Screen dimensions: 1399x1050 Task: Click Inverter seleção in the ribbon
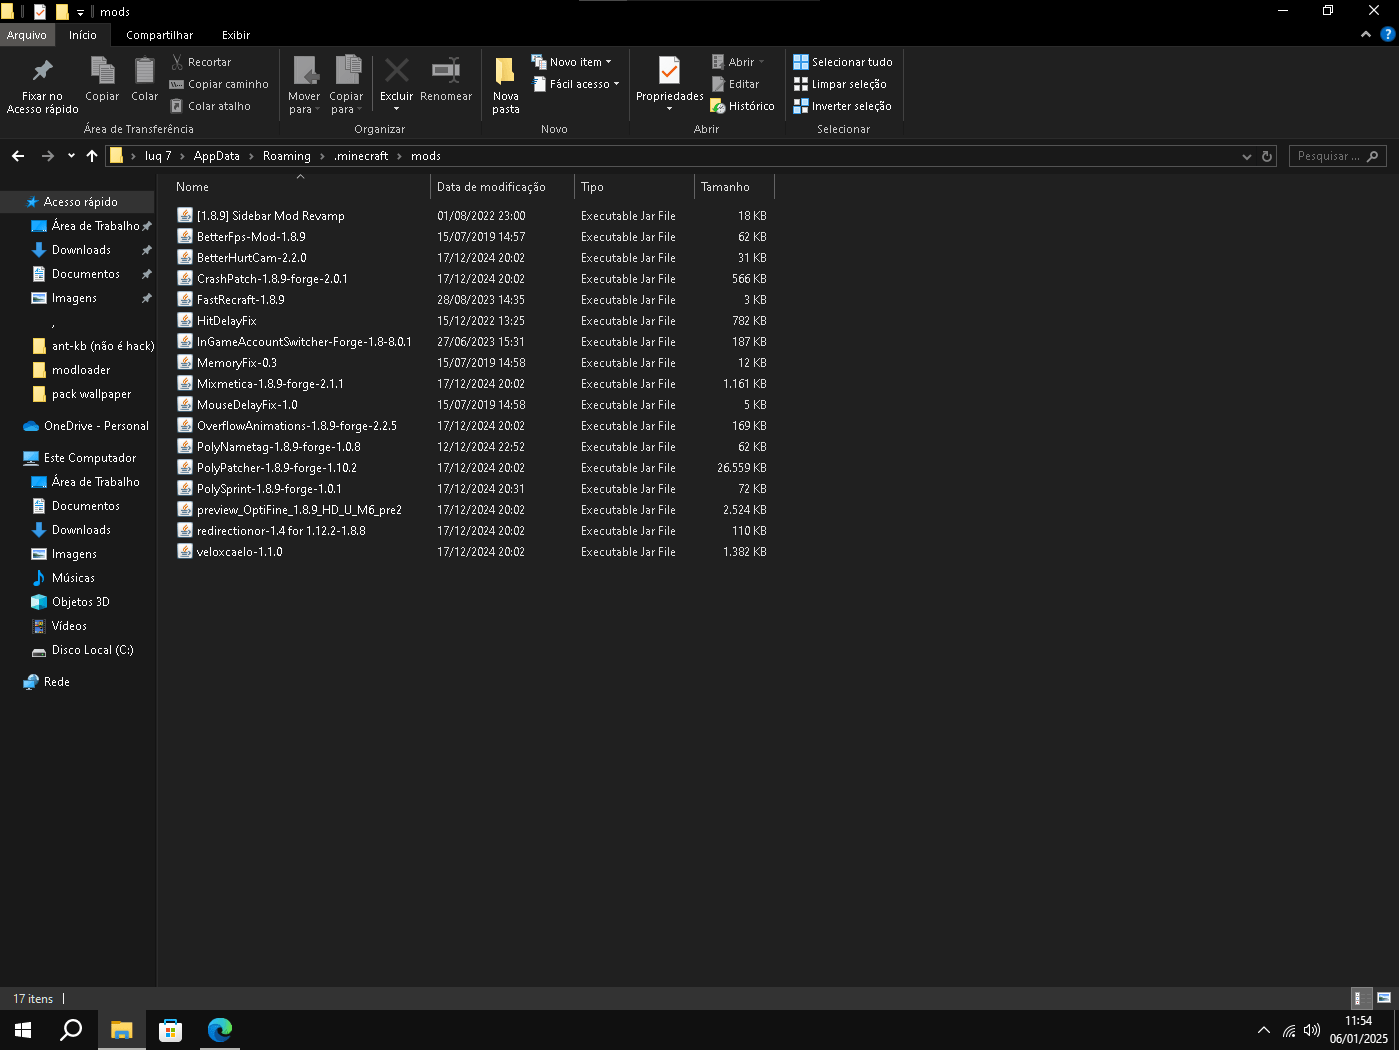tap(842, 106)
